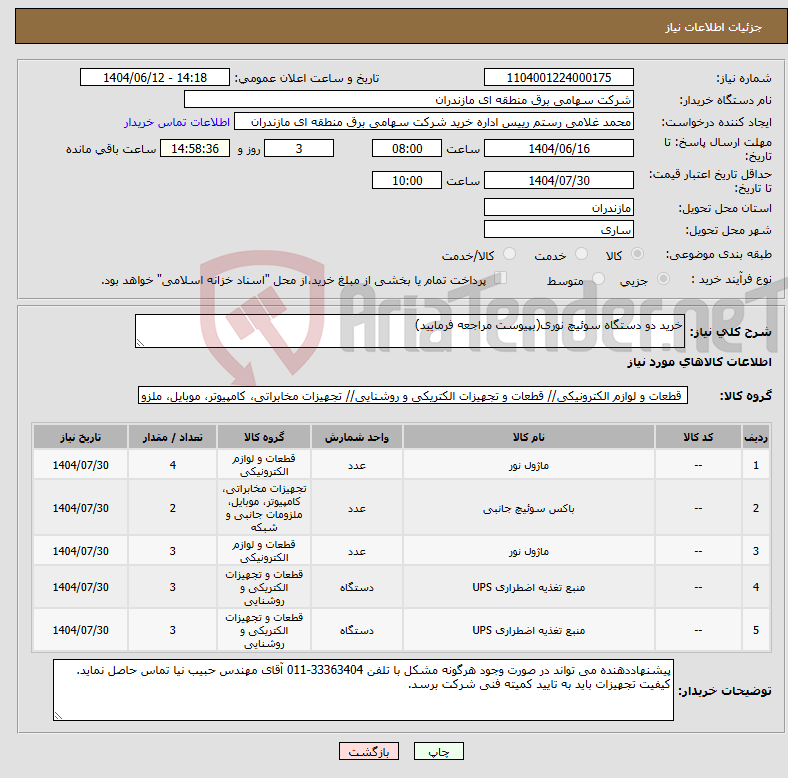Click ماژول نور in row 1
Screen dimensions: 788x778
tap(529, 465)
